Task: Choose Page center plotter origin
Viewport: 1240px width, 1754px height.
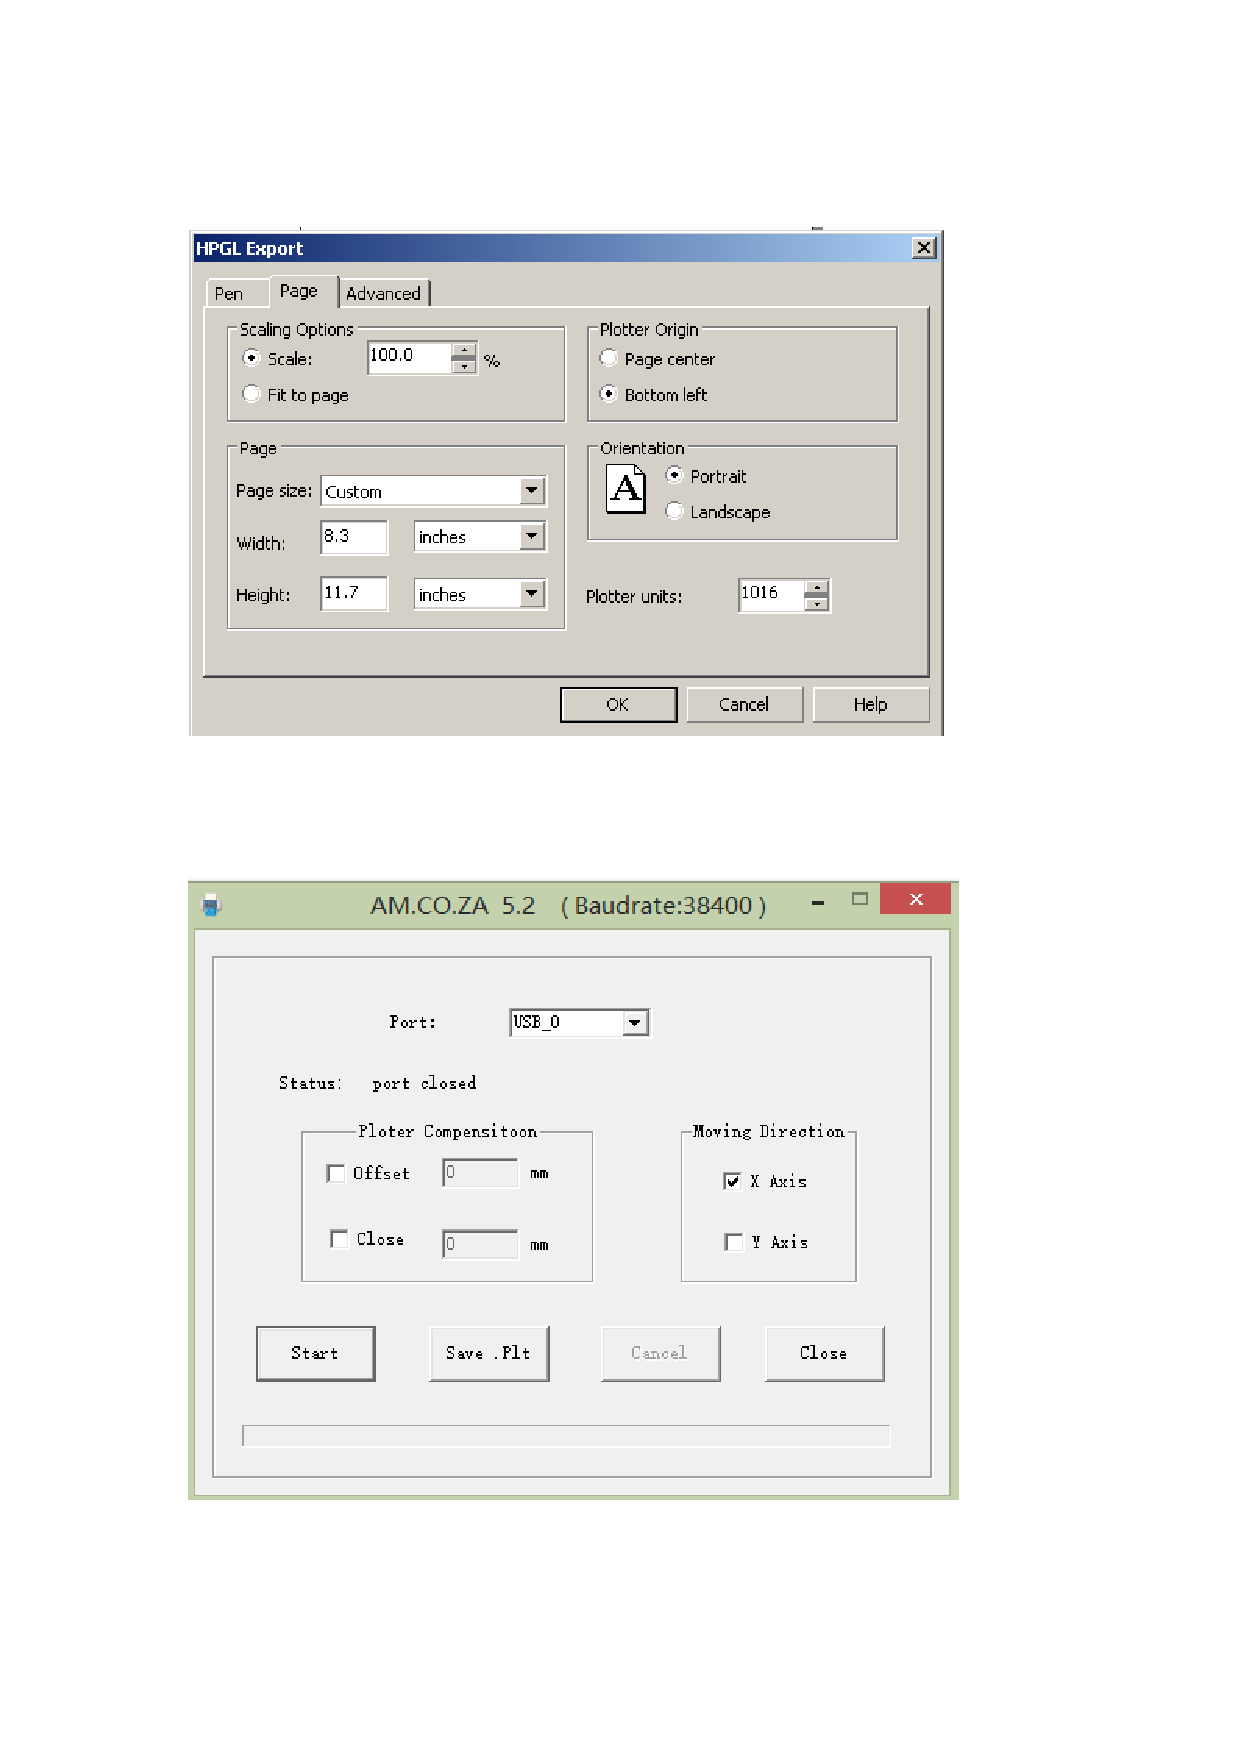Action: (x=609, y=359)
